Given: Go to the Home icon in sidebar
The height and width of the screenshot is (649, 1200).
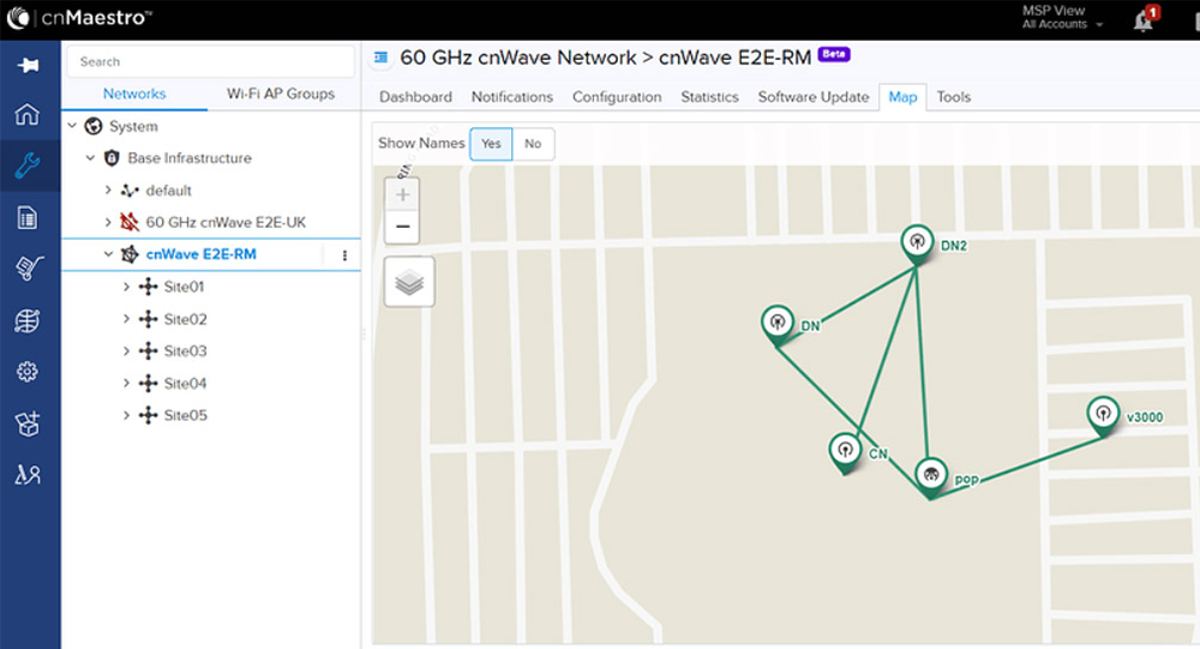Looking at the screenshot, I should pyautogui.click(x=28, y=114).
